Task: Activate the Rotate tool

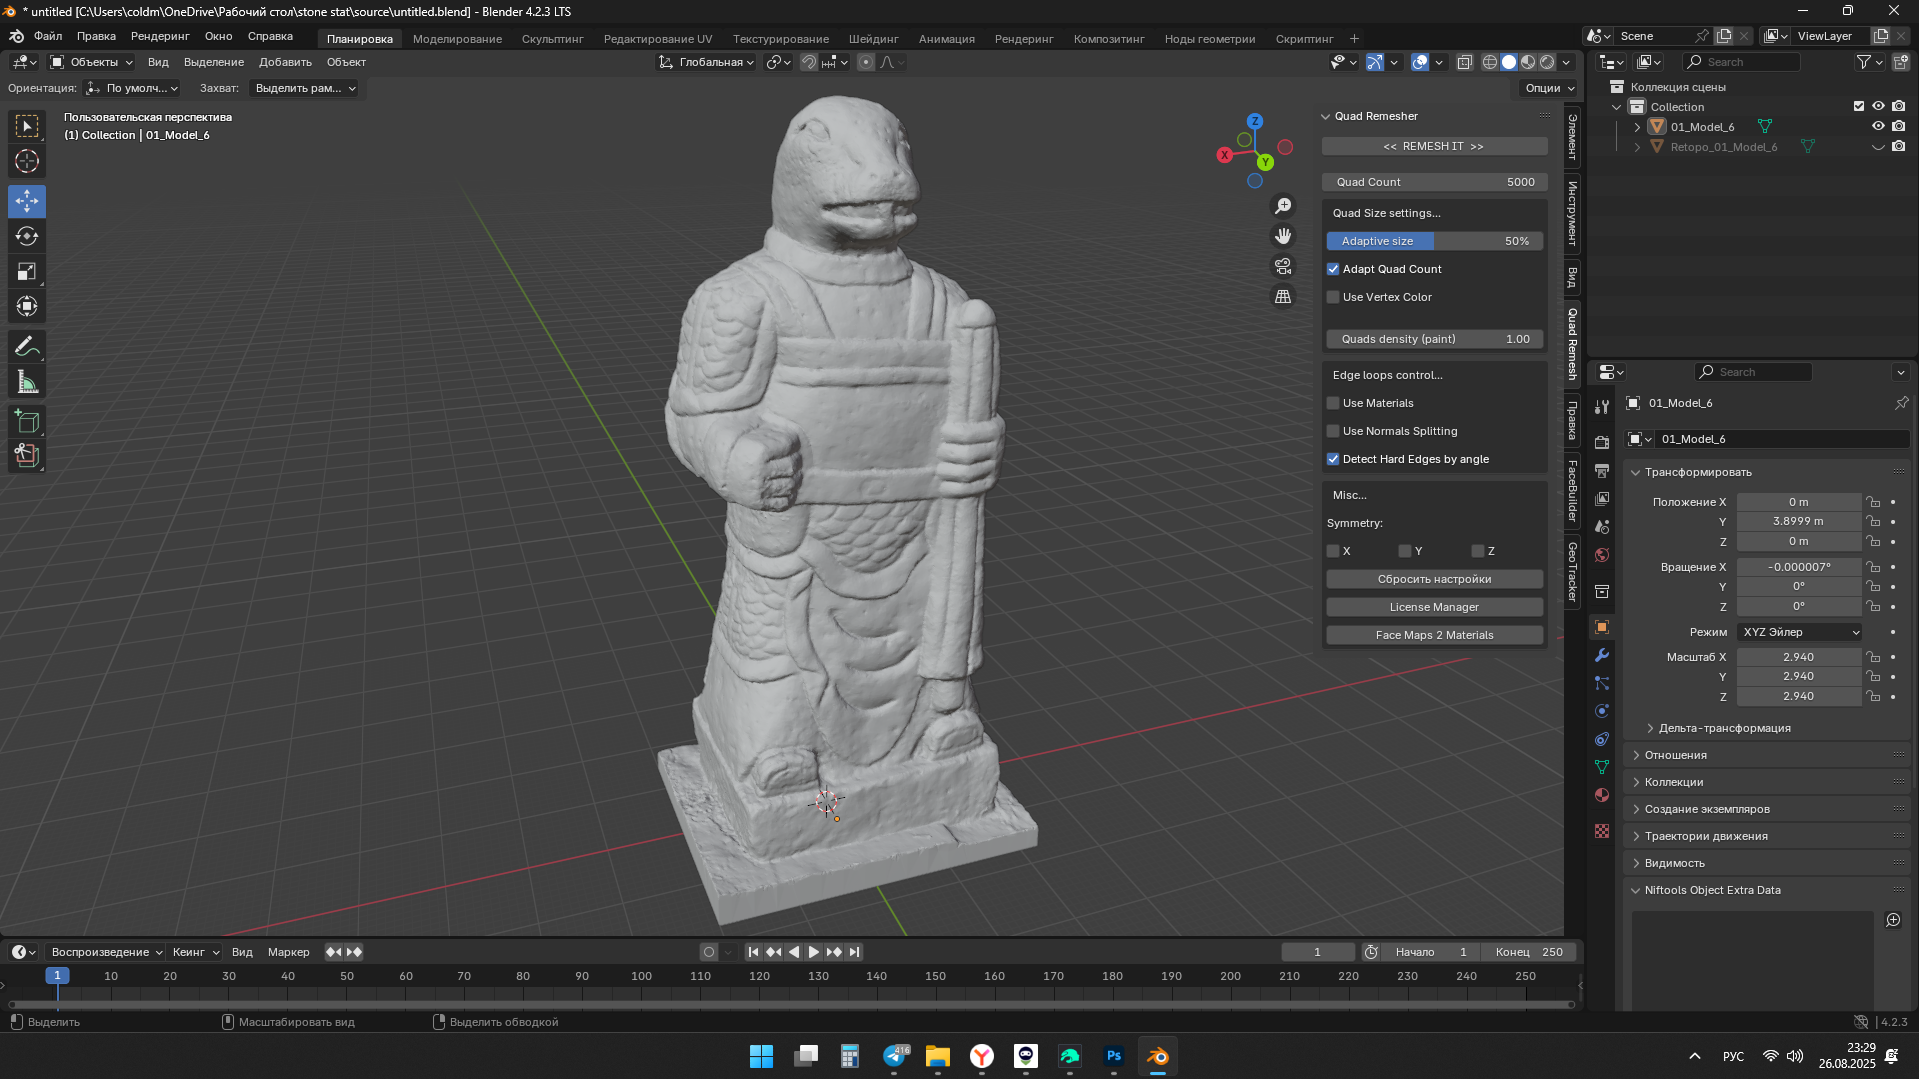Action: 27,236
